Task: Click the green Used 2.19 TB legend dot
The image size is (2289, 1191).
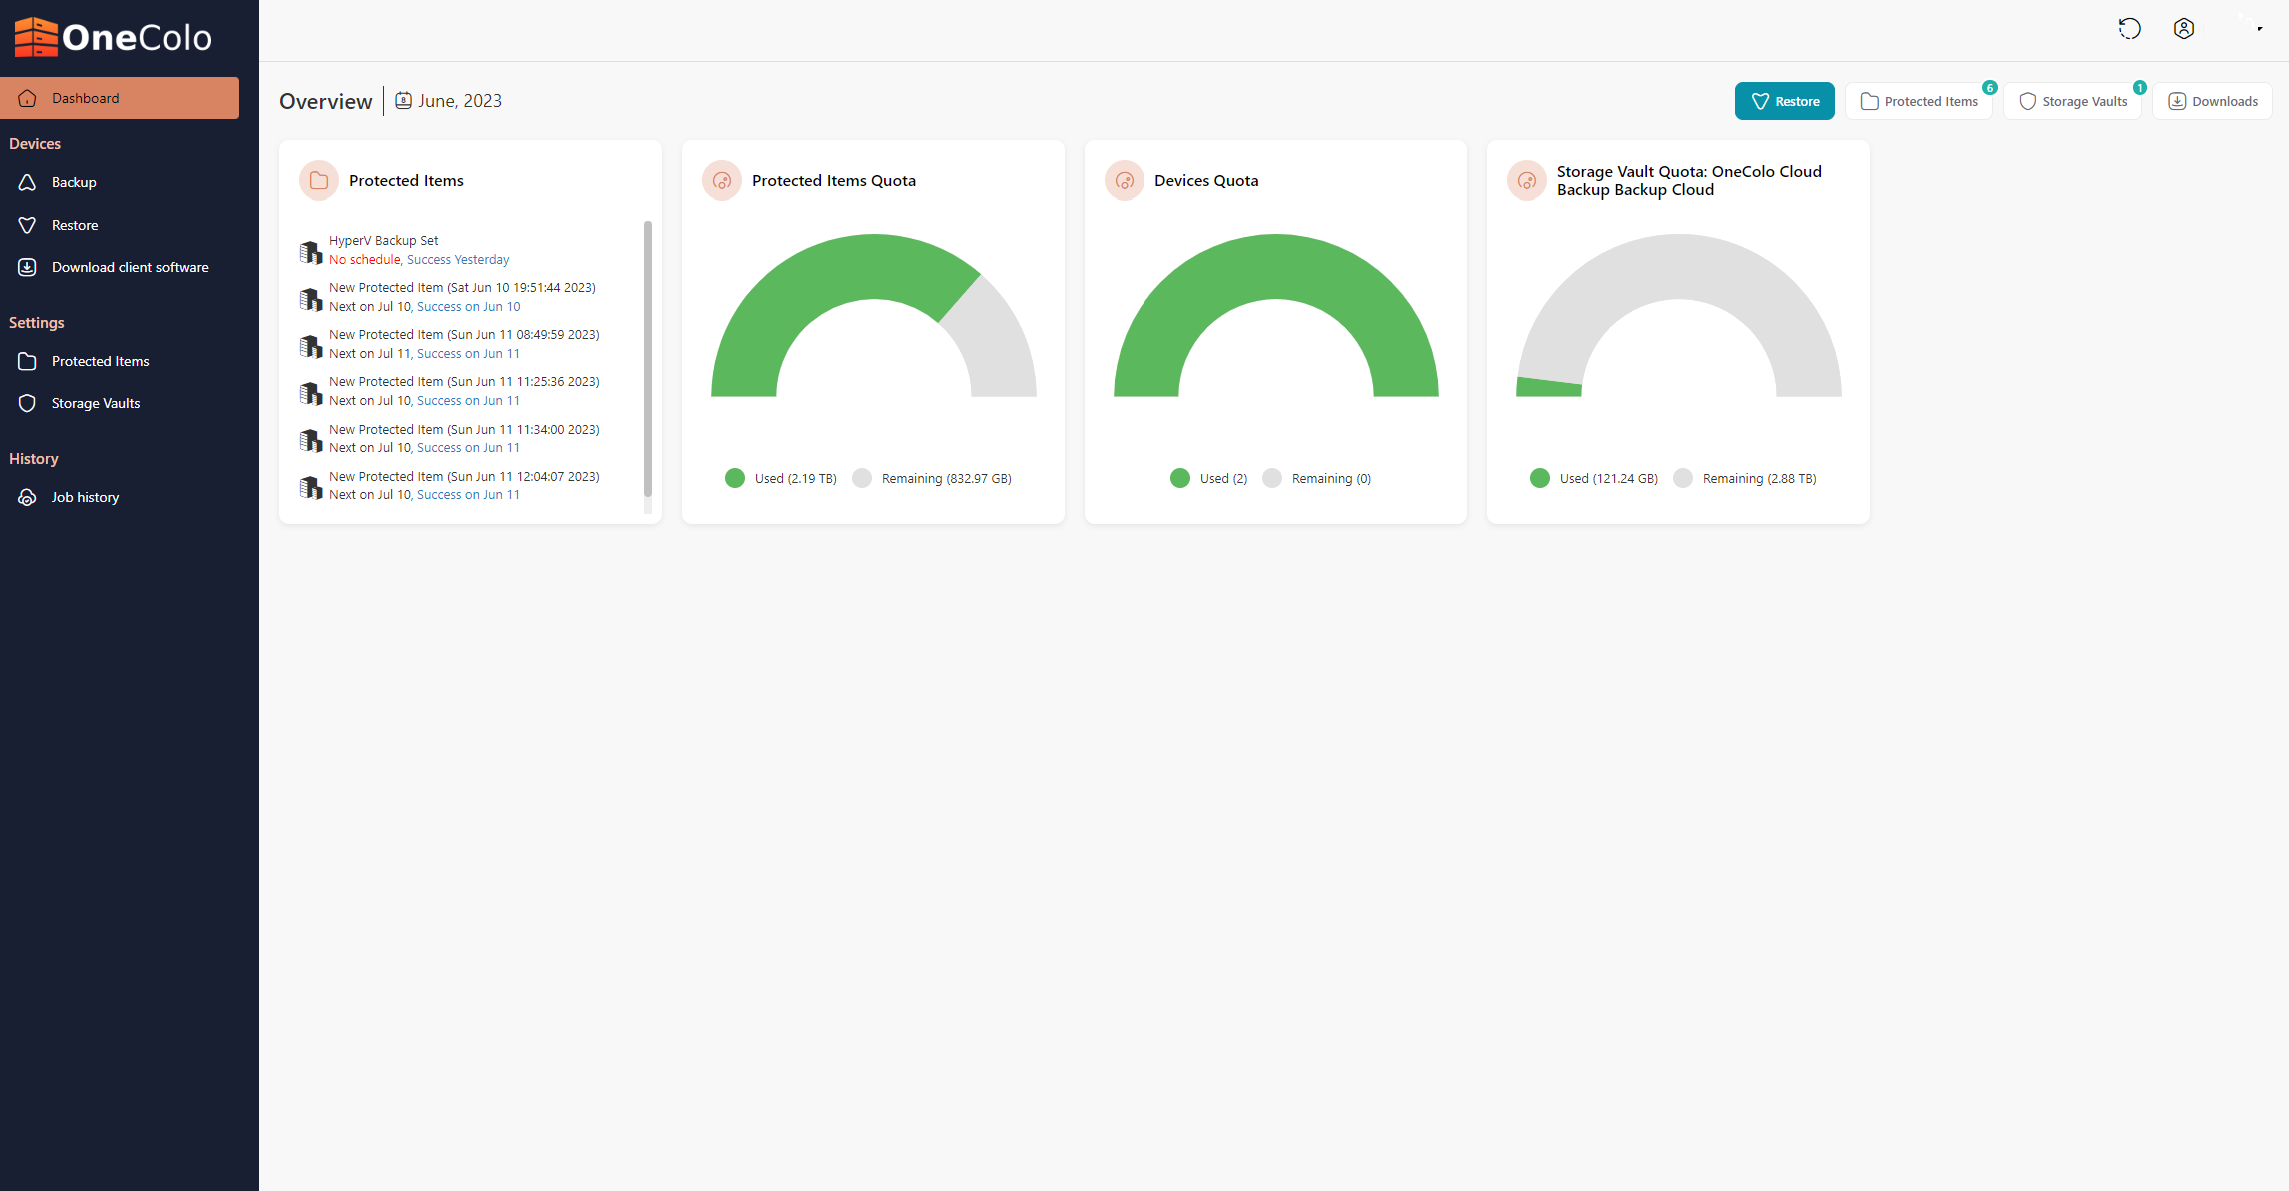Action: coord(735,478)
